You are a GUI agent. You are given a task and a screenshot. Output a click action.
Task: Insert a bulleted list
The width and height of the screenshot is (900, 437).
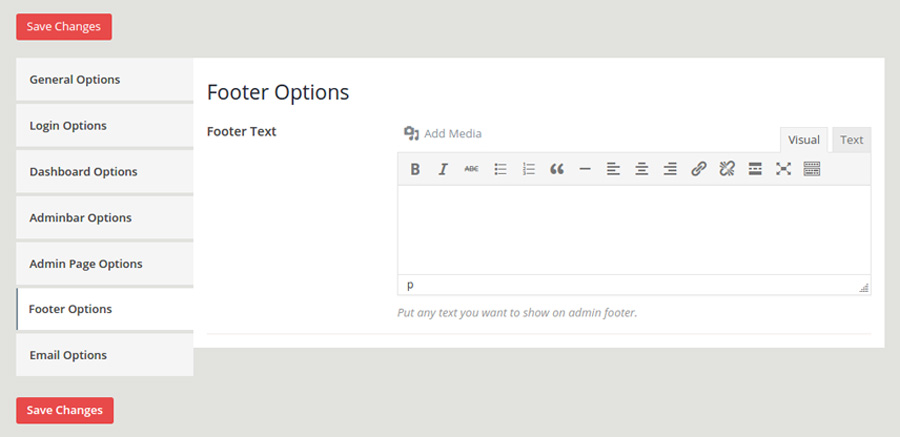click(x=500, y=169)
